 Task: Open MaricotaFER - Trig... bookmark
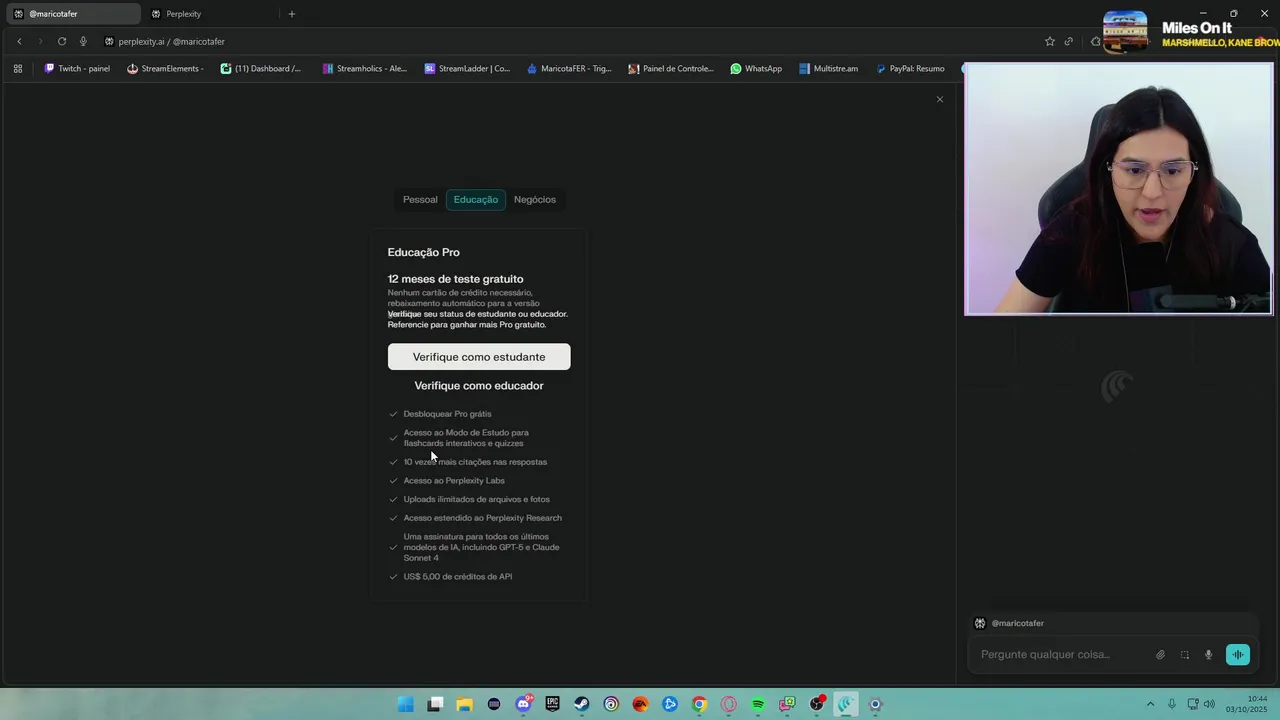click(x=569, y=69)
